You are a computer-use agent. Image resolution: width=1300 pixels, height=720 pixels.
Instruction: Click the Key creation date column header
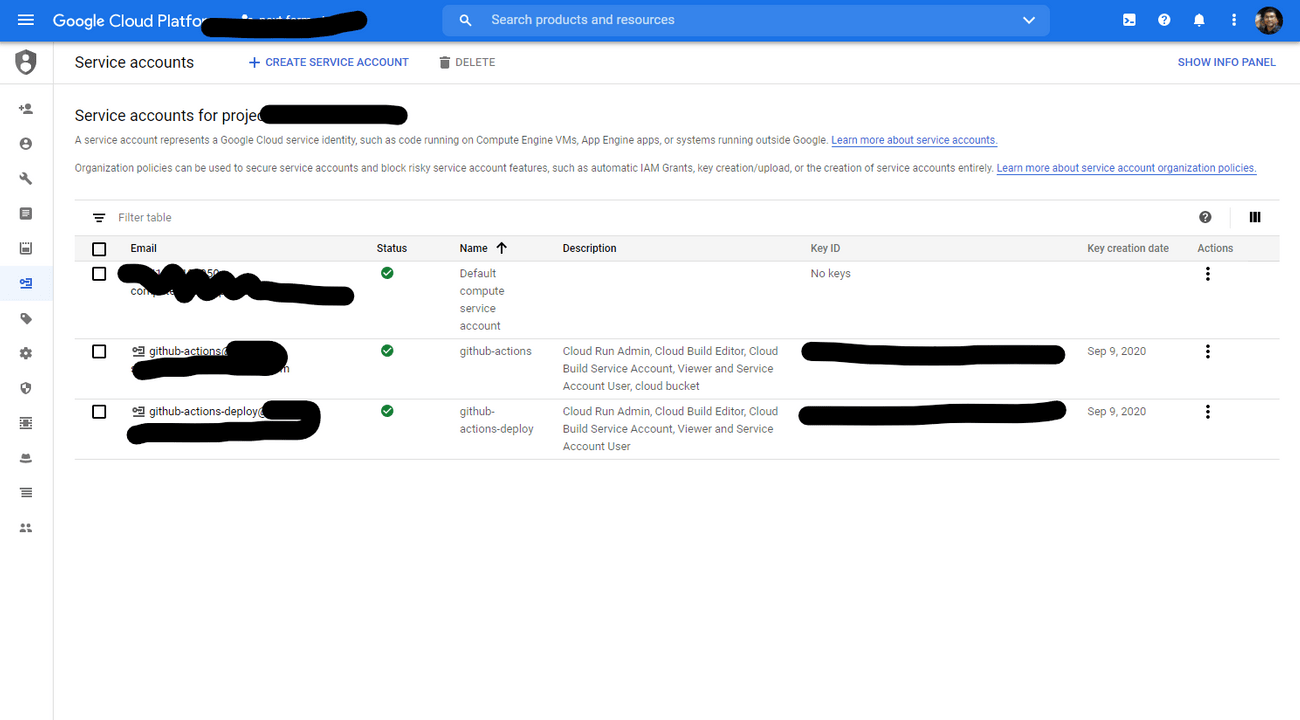(x=1128, y=249)
